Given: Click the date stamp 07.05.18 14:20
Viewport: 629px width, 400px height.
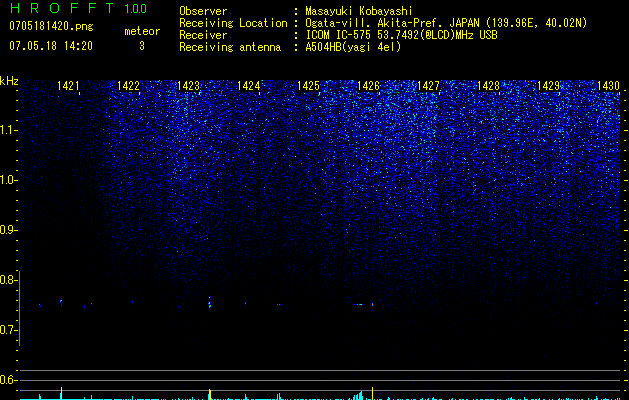Looking at the screenshot, I should coord(51,46).
